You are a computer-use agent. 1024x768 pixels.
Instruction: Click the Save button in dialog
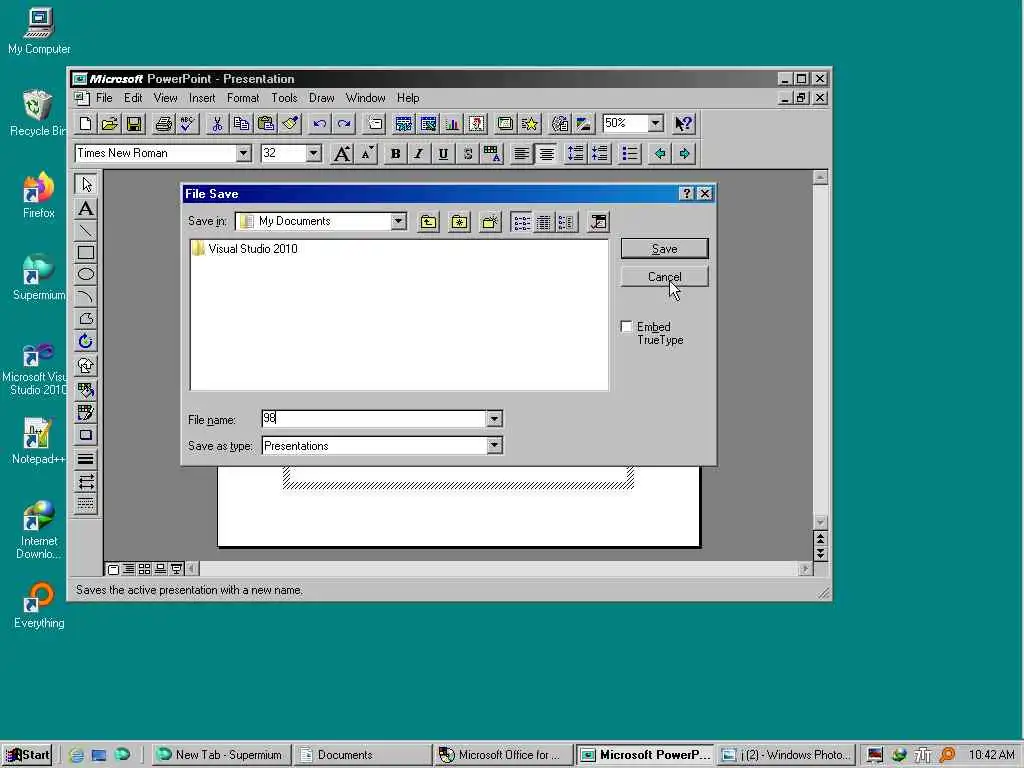click(x=664, y=249)
